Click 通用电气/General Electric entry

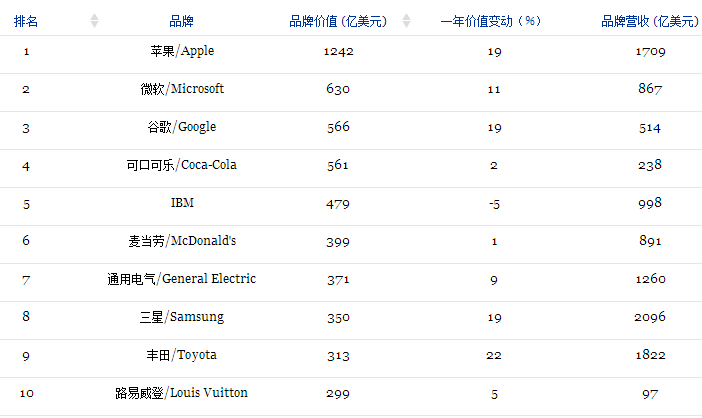[x=181, y=279]
